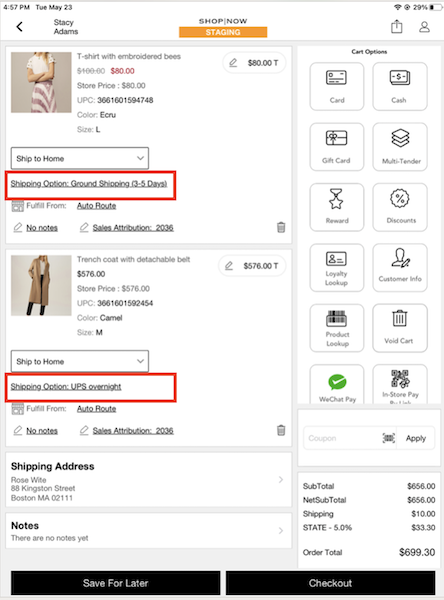This screenshot has width=444, height=600.
Task: Tap the STAGING banner
Action: (223, 32)
